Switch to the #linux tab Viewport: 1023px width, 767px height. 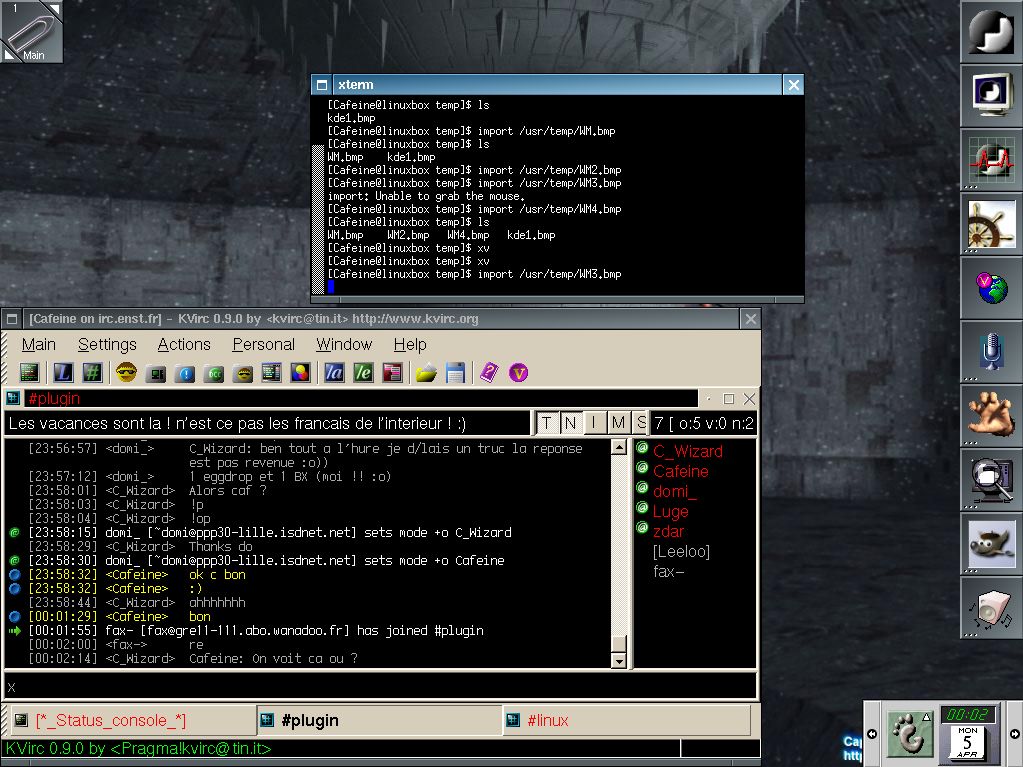click(x=626, y=720)
